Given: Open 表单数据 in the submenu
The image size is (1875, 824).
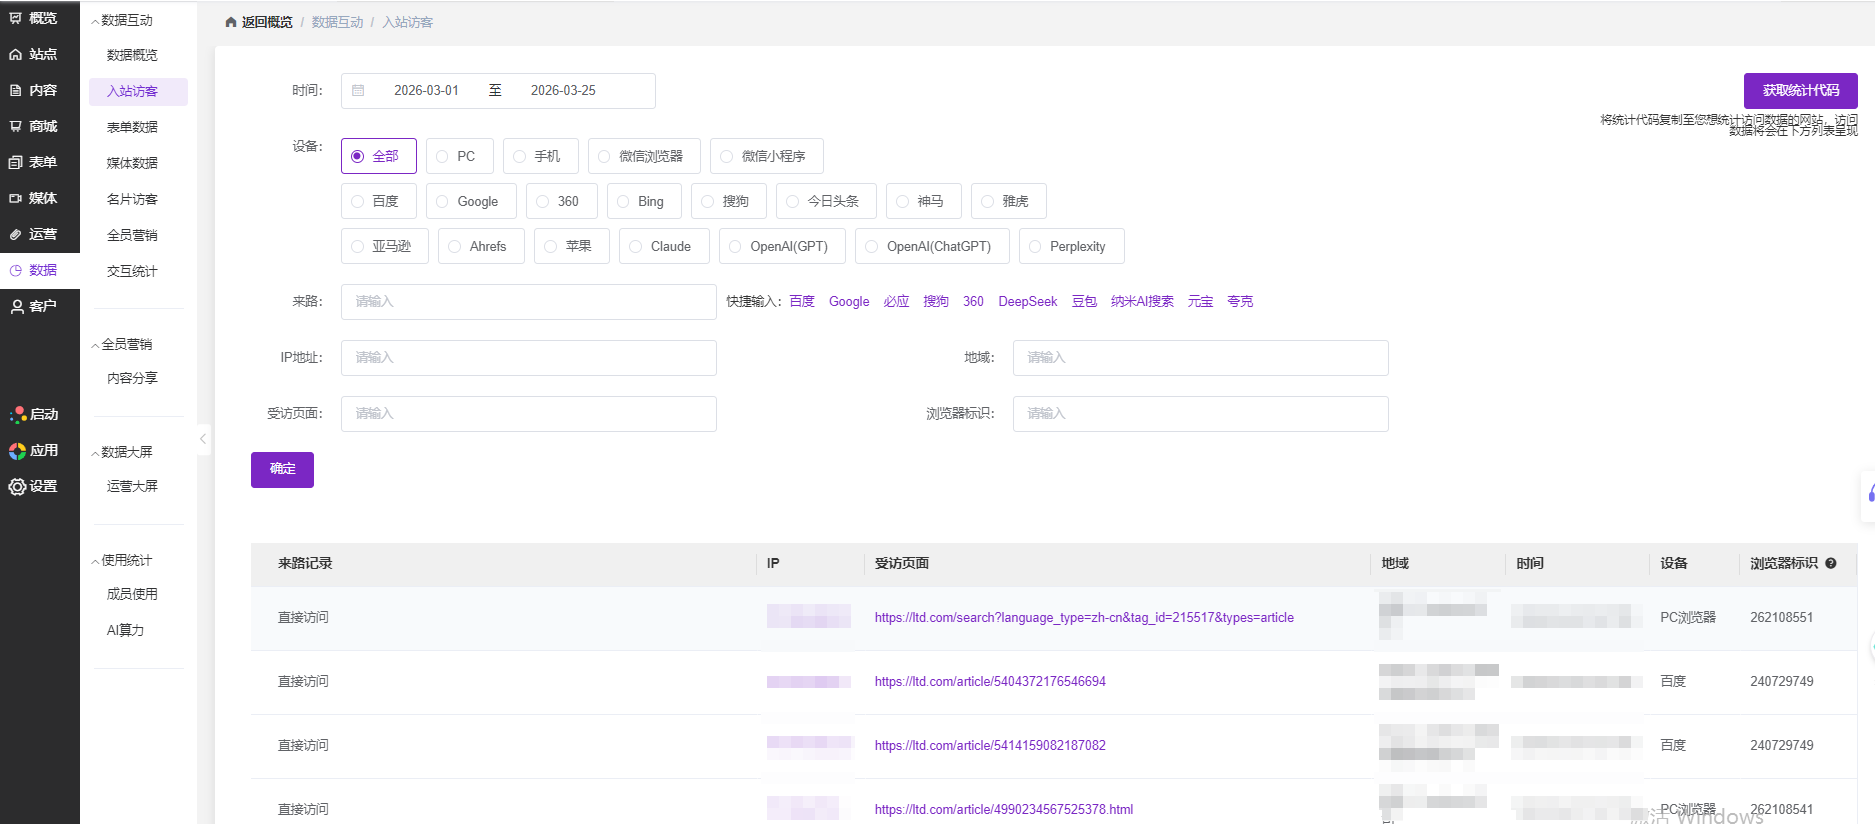Looking at the screenshot, I should tap(132, 127).
